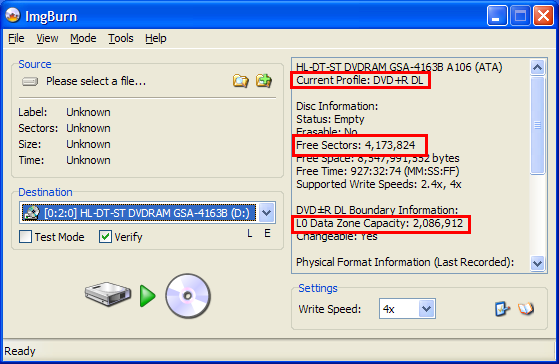Open the create image file icon with green plus
Viewport: 559px width, 364px height.
[264, 81]
